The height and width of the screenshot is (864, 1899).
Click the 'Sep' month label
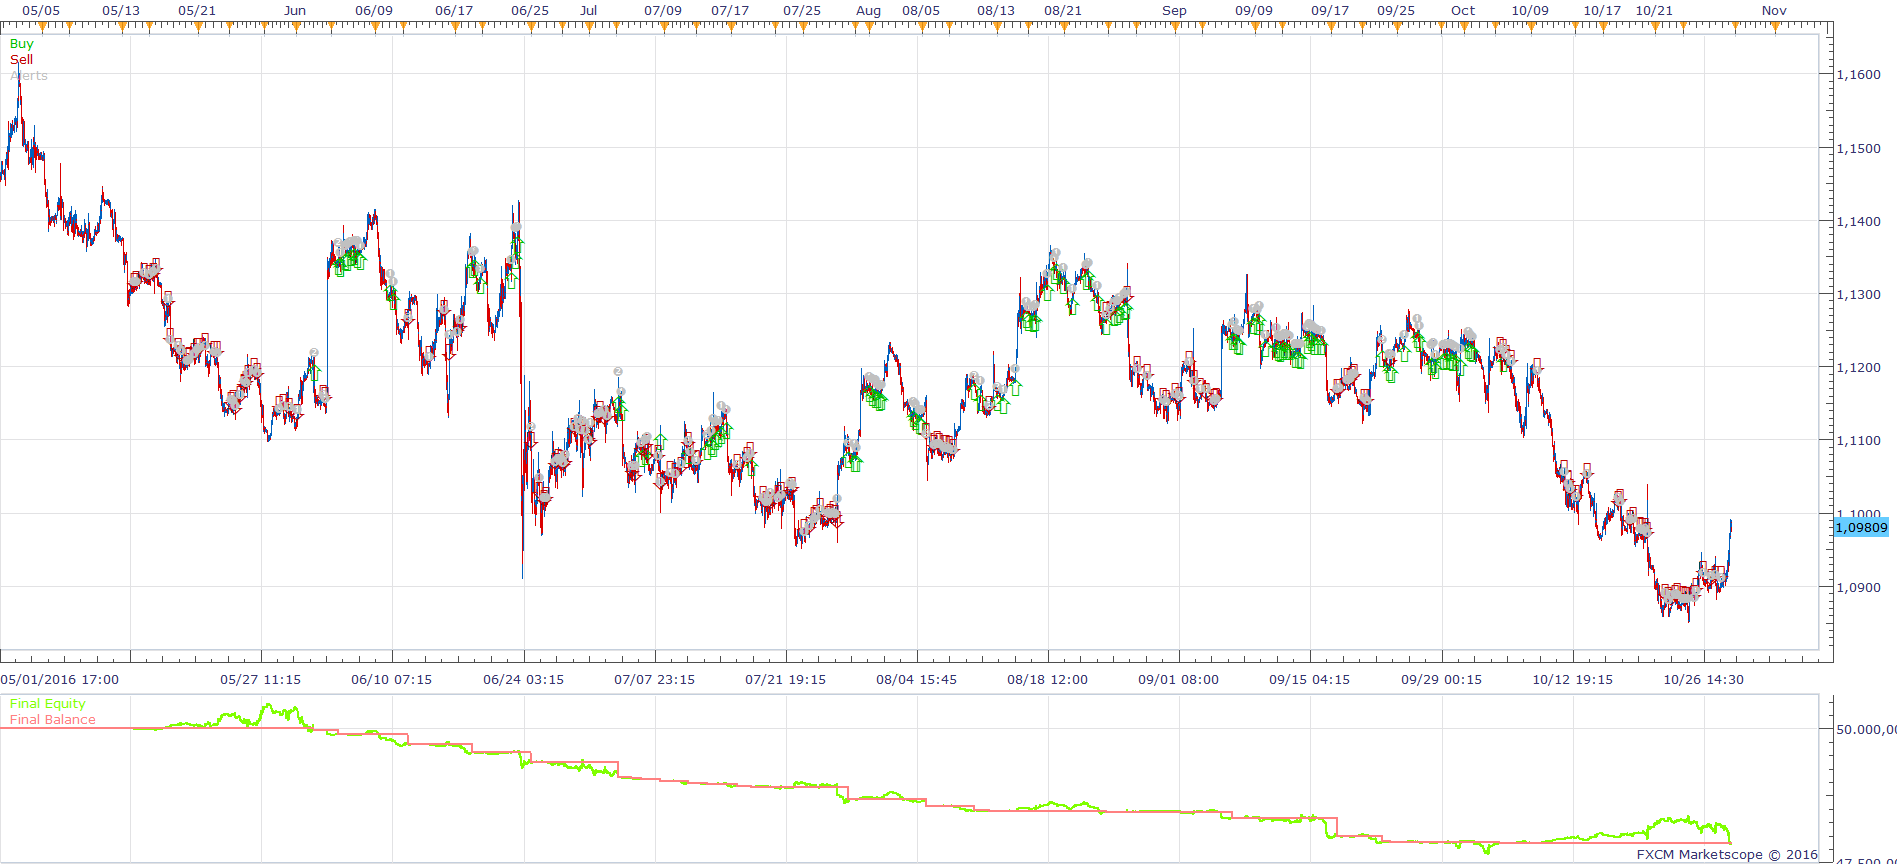1175,11
